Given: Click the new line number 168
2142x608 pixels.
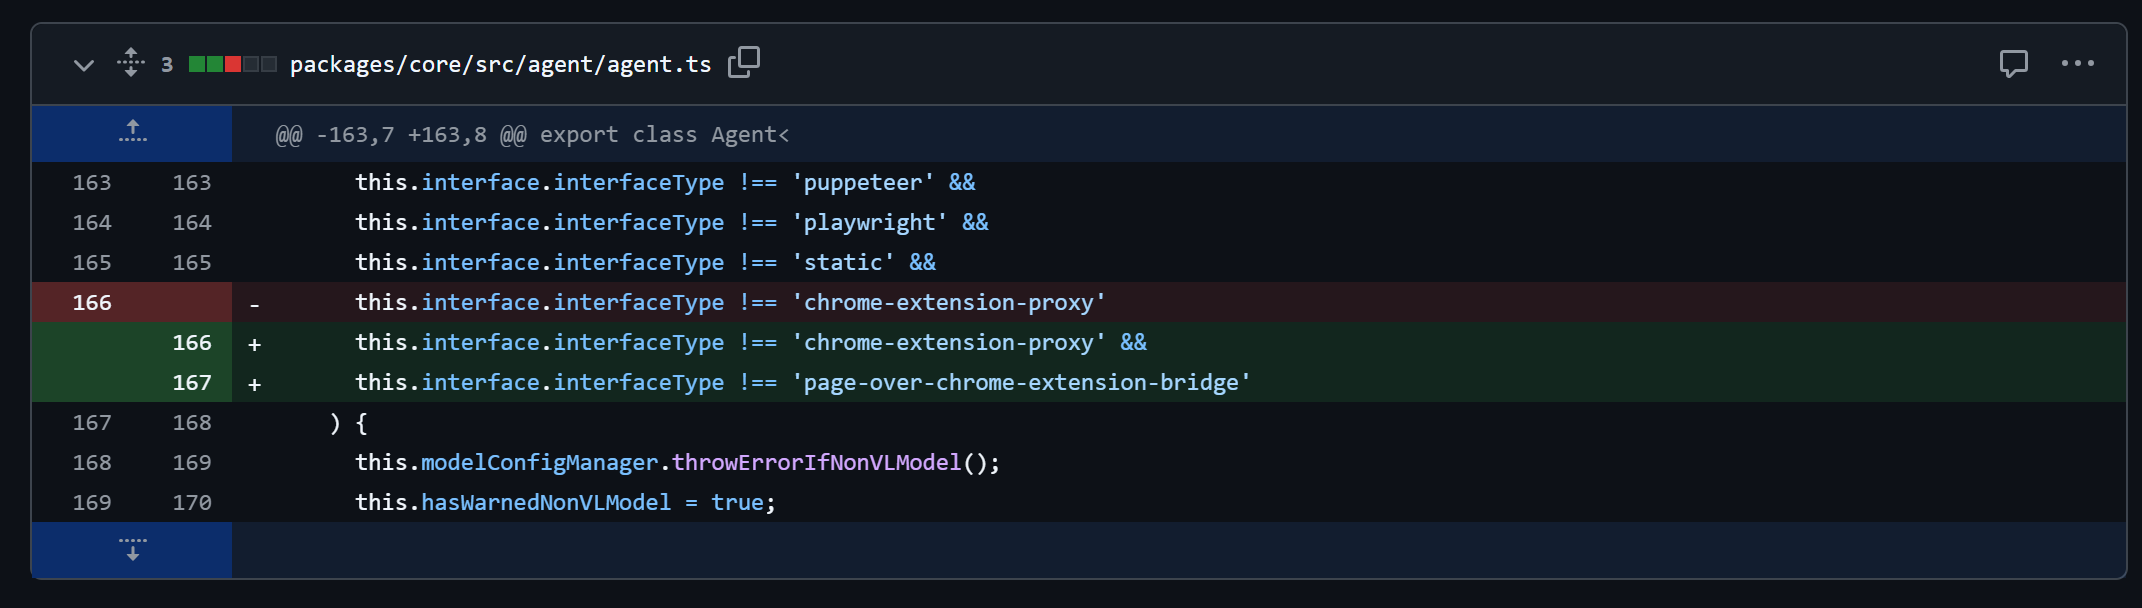Looking at the screenshot, I should (192, 423).
